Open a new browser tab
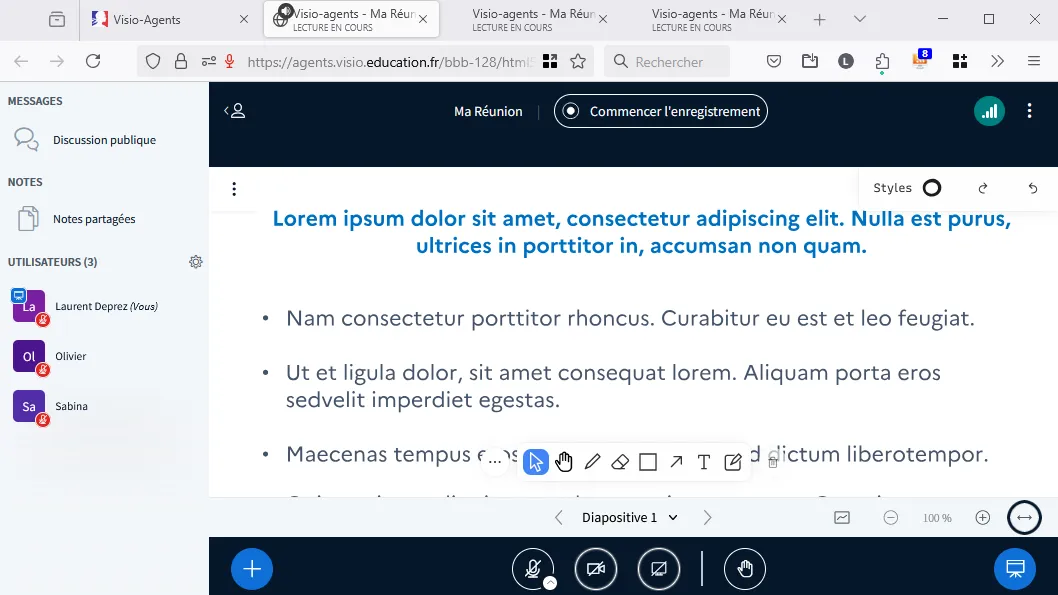Image resolution: width=1058 pixels, height=595 pixels. tap(819, 20)
